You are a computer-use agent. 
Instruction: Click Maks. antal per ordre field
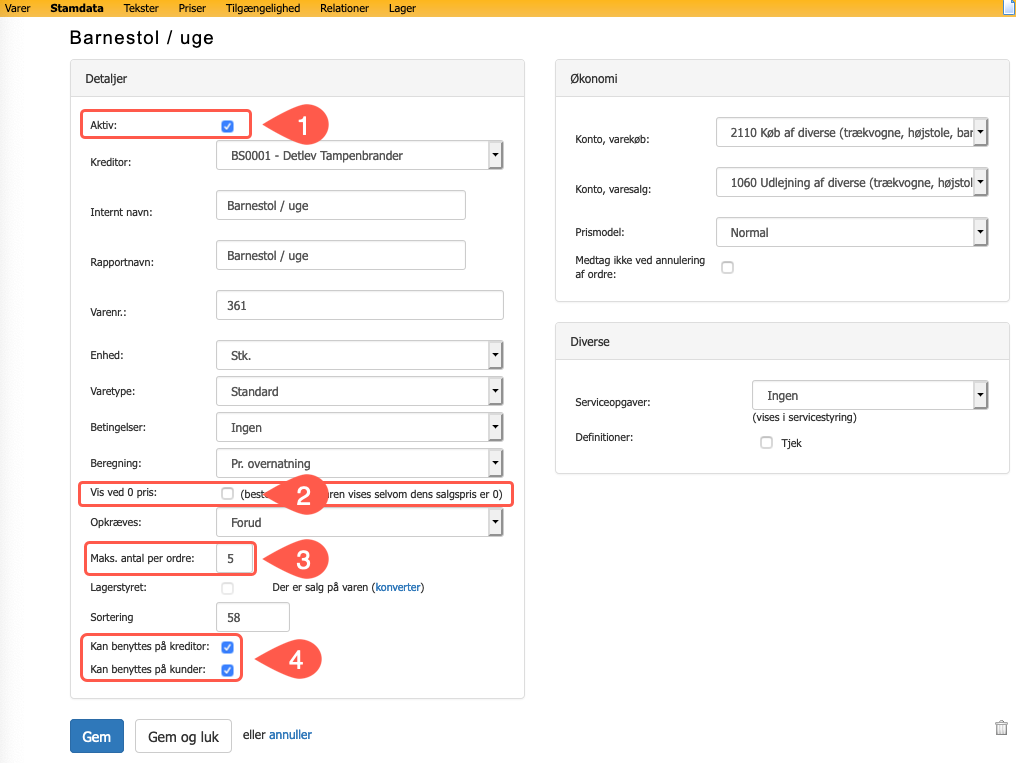coord(235,558)
